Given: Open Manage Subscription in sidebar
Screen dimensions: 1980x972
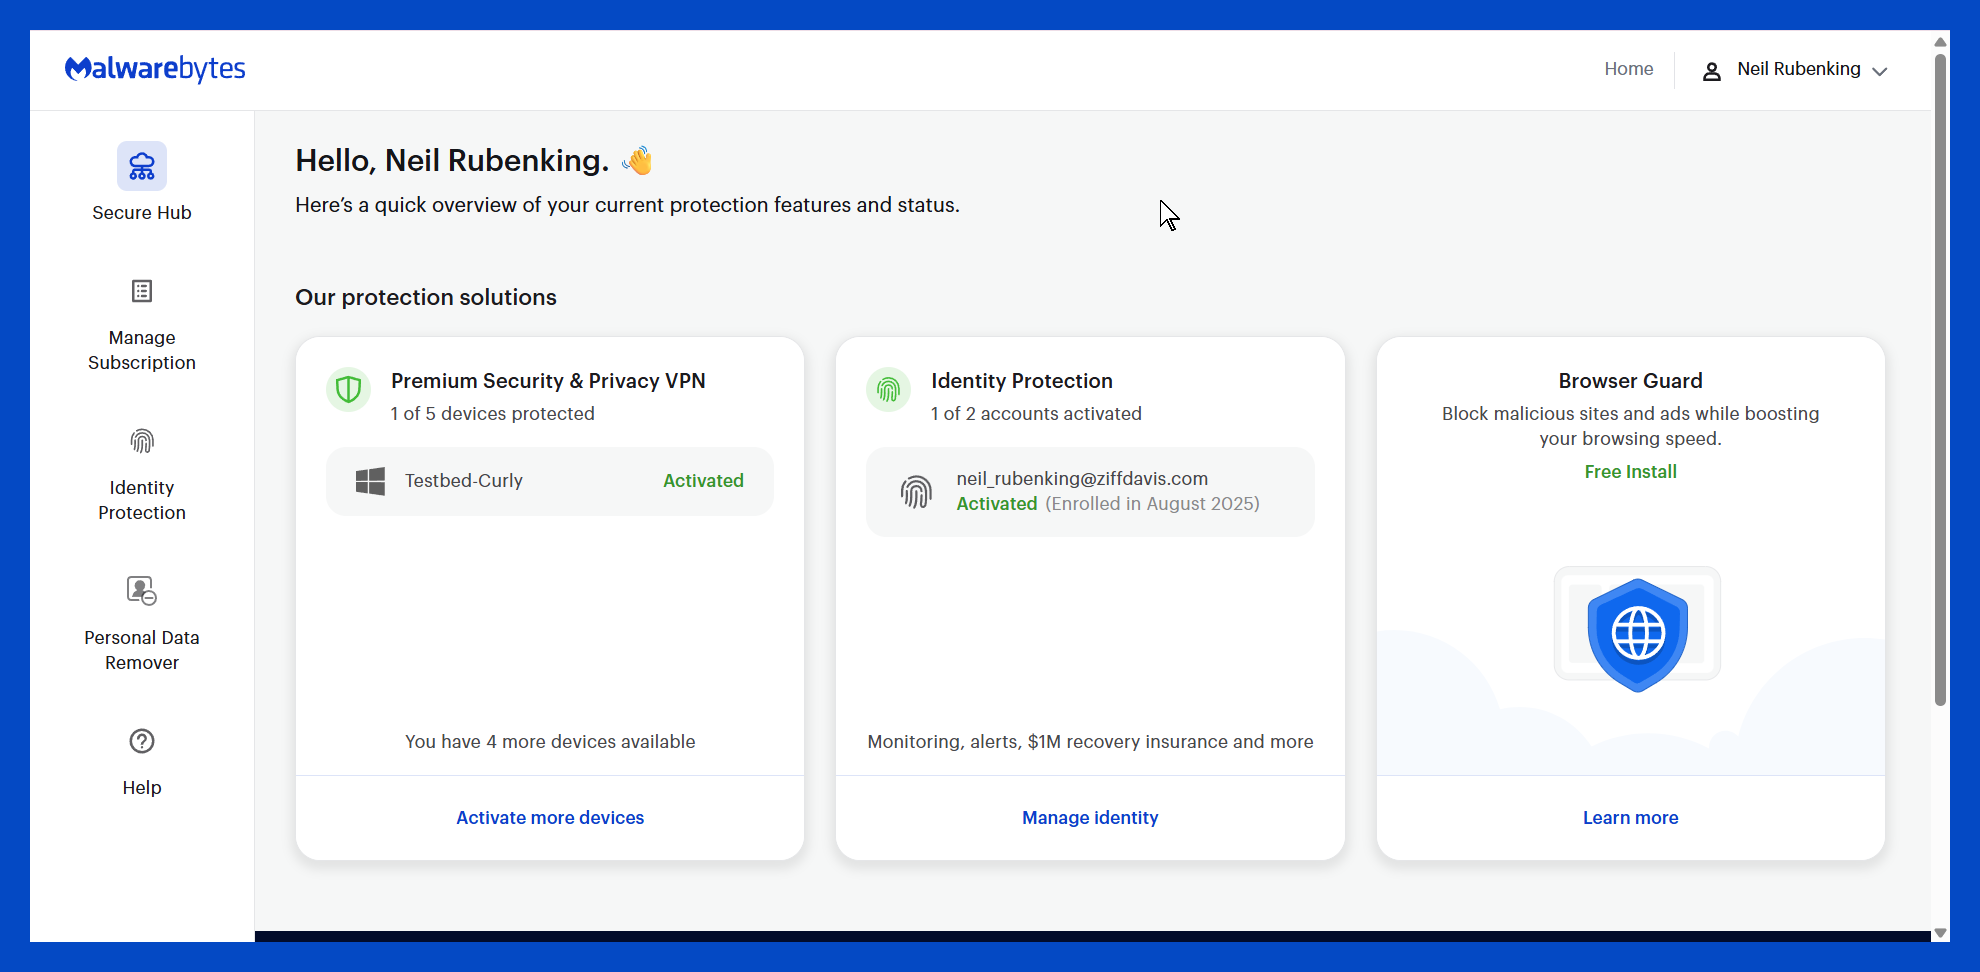Looking at the screenshot, I should (x=142, y=350).
